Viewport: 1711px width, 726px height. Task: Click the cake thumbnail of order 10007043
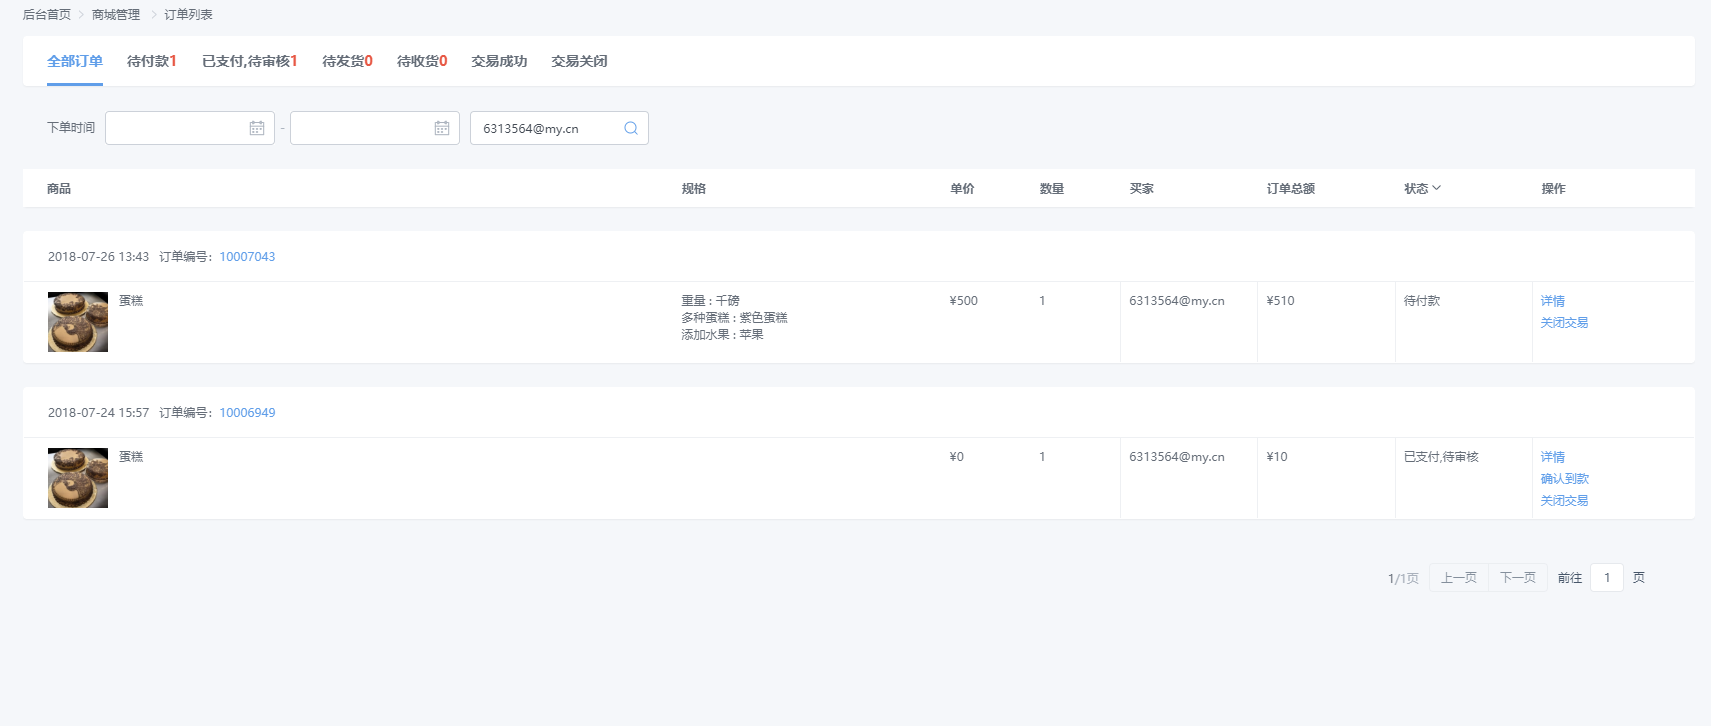(x=78, y=322)
